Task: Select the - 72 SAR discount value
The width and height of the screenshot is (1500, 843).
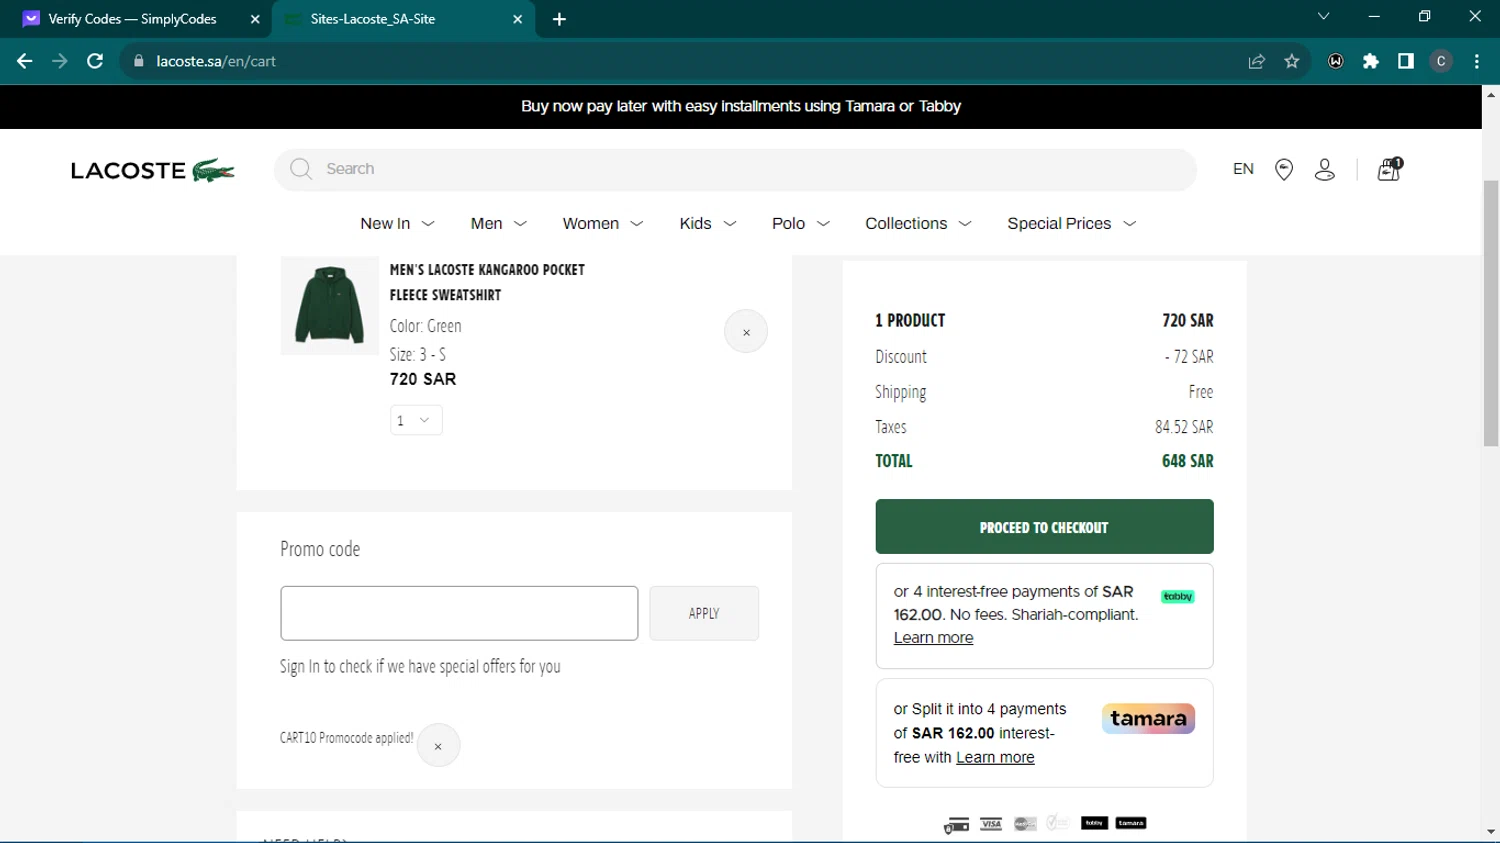Action: pyautogui.click(x=1189, y=357)
